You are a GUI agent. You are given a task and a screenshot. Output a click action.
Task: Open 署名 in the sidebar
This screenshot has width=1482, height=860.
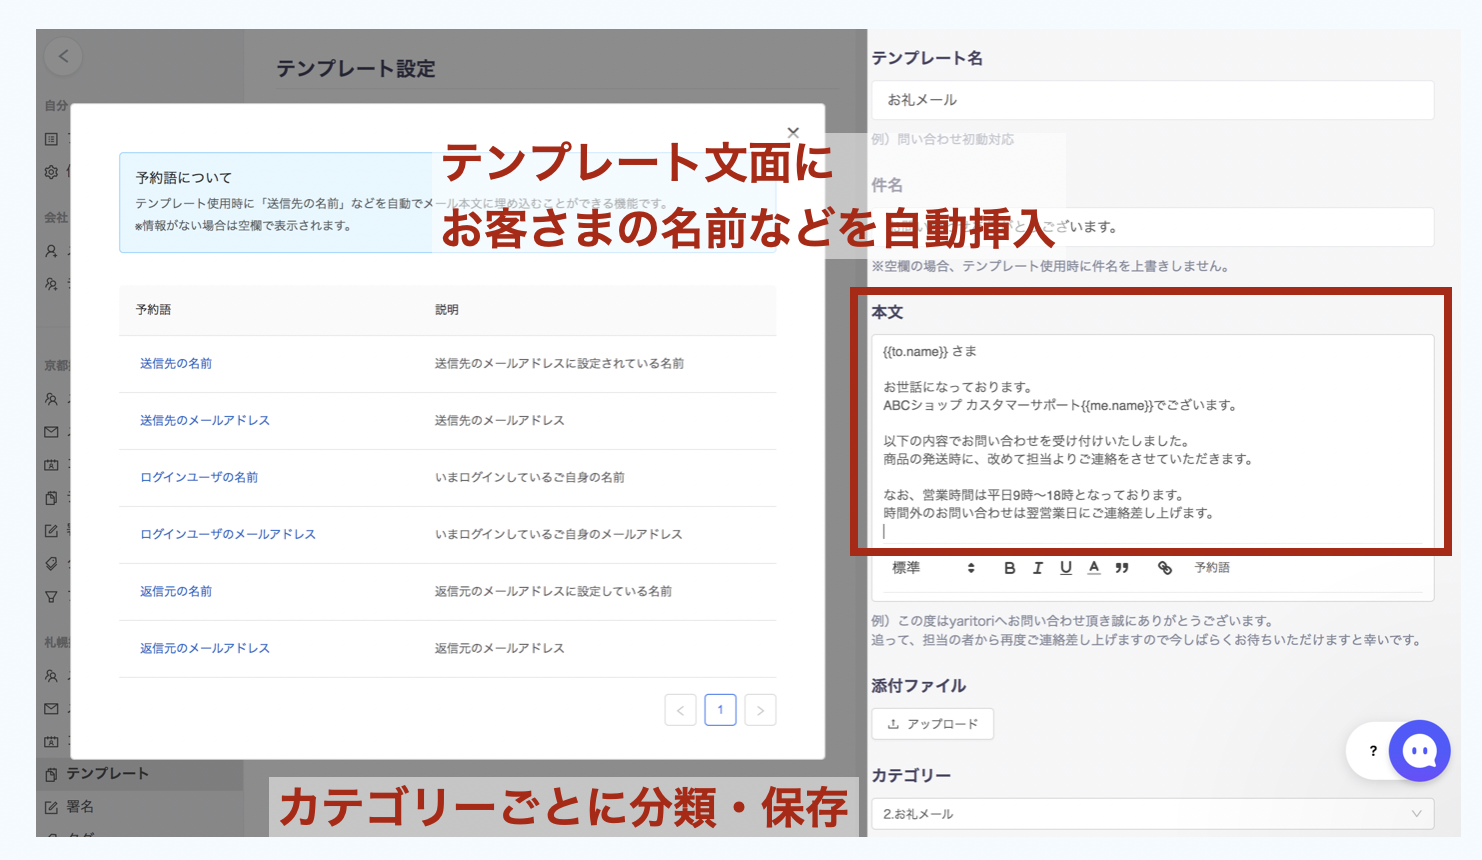pyautogui.click(x=80, y=807)
